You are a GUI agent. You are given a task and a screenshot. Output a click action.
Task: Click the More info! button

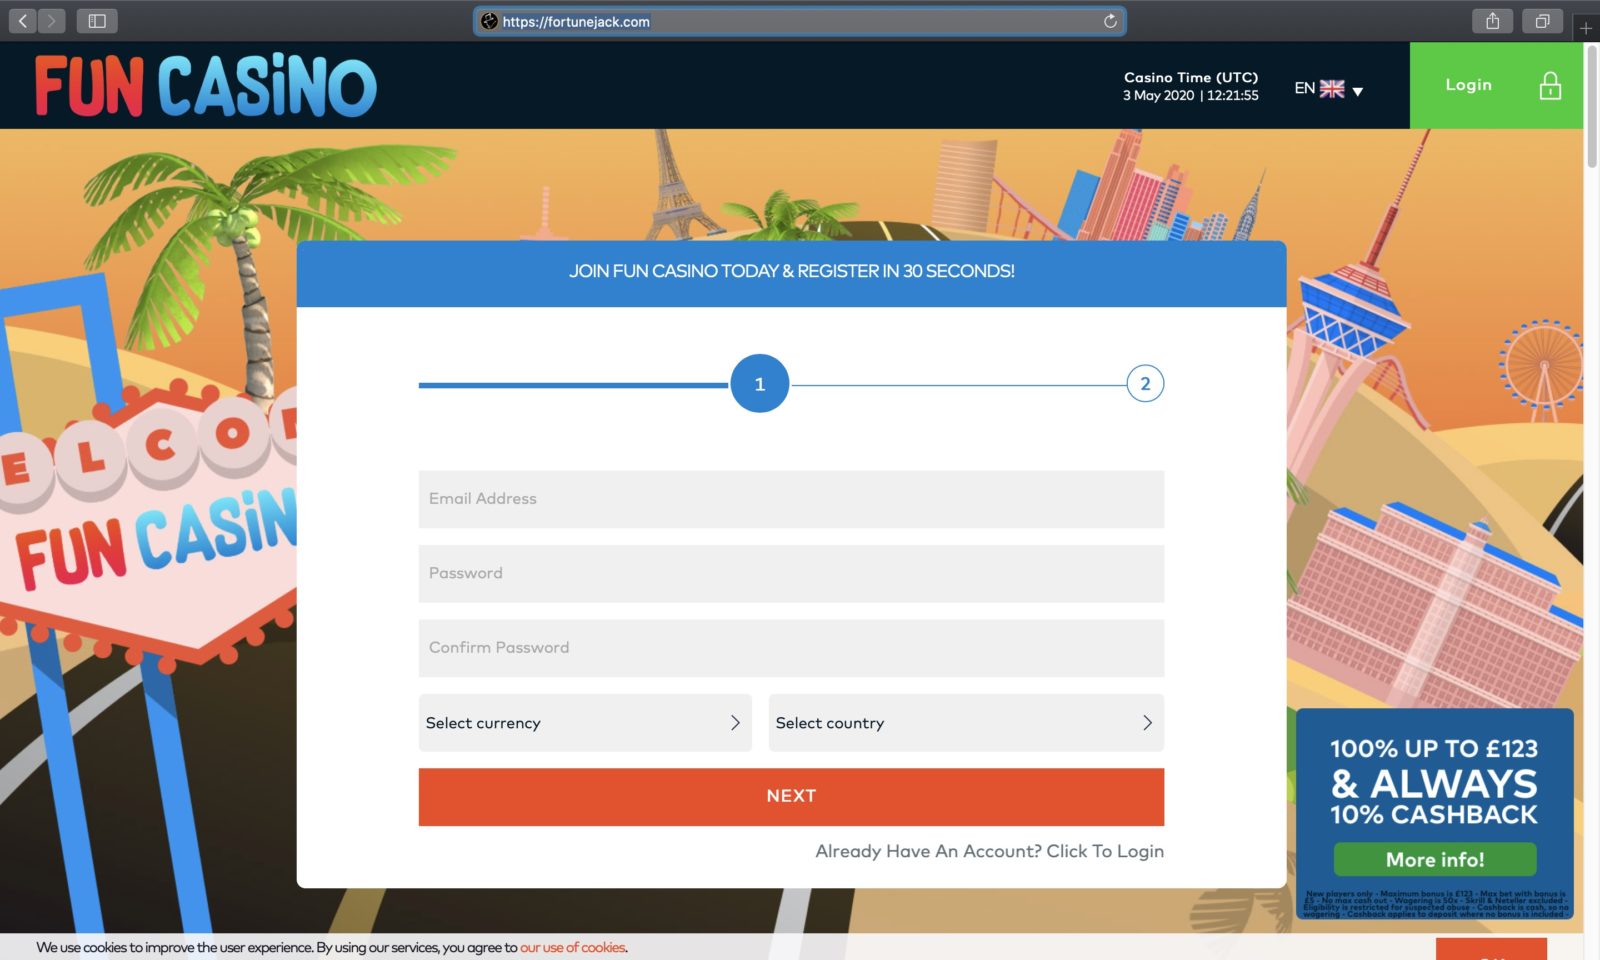tap(1435, 859)
